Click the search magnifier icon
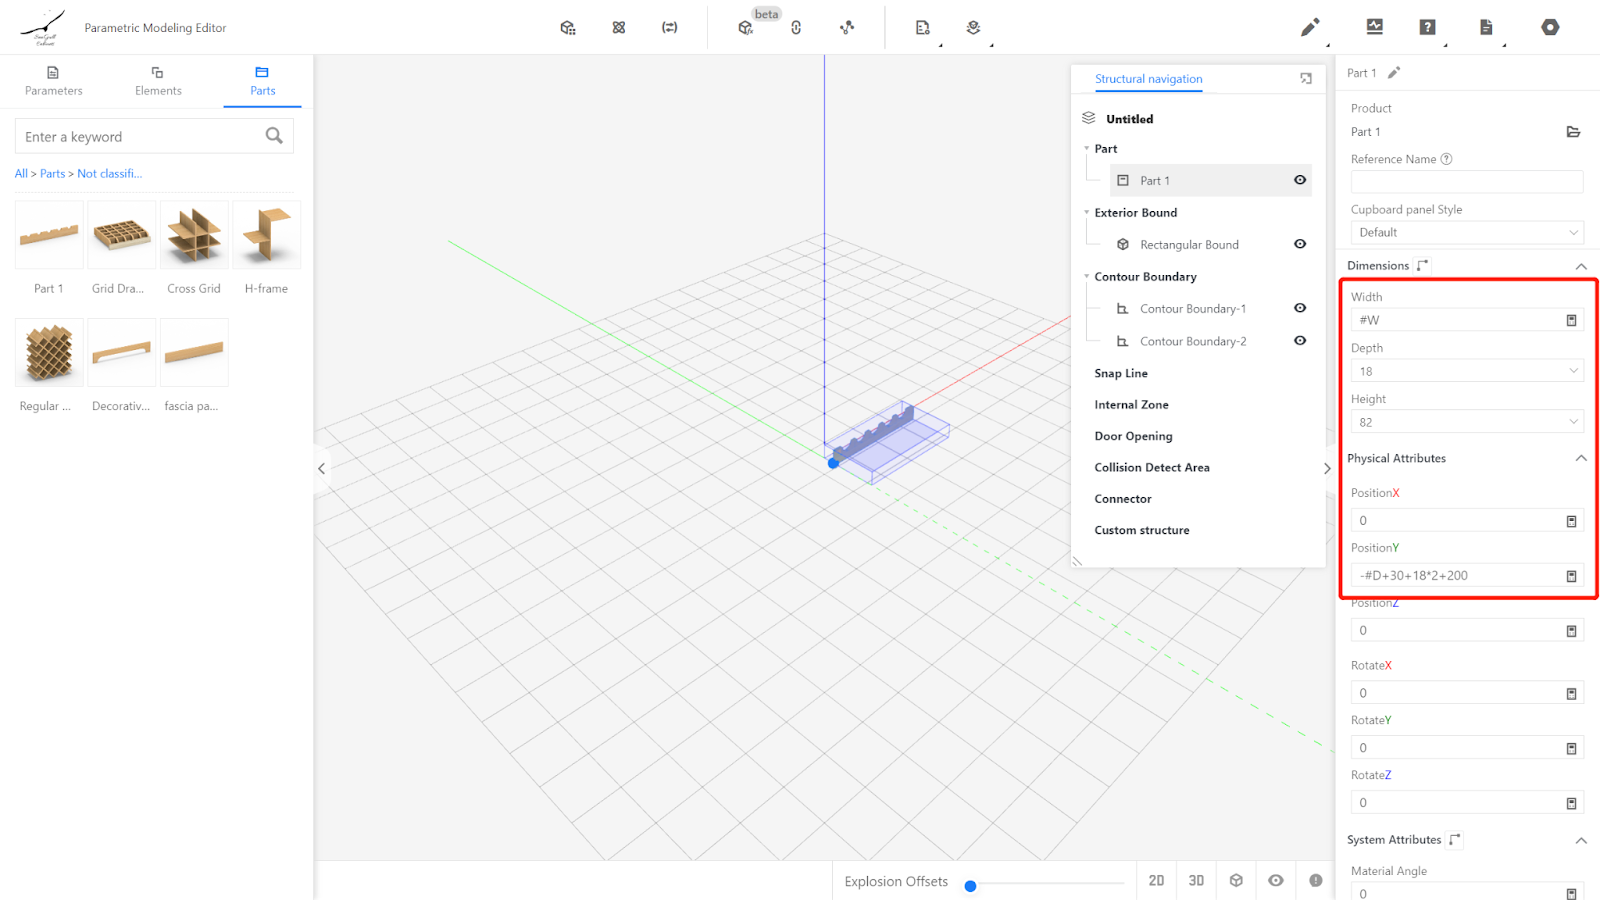Viewport: 1600px width, 900px height. pos(274,136)
